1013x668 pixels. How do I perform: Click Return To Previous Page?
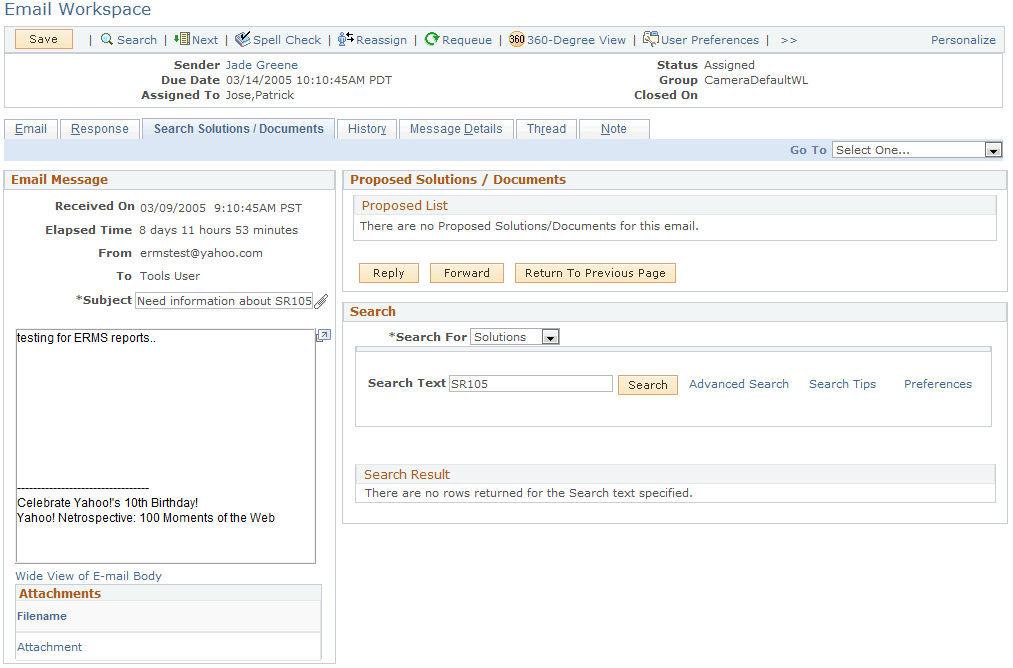coord(595,272)
